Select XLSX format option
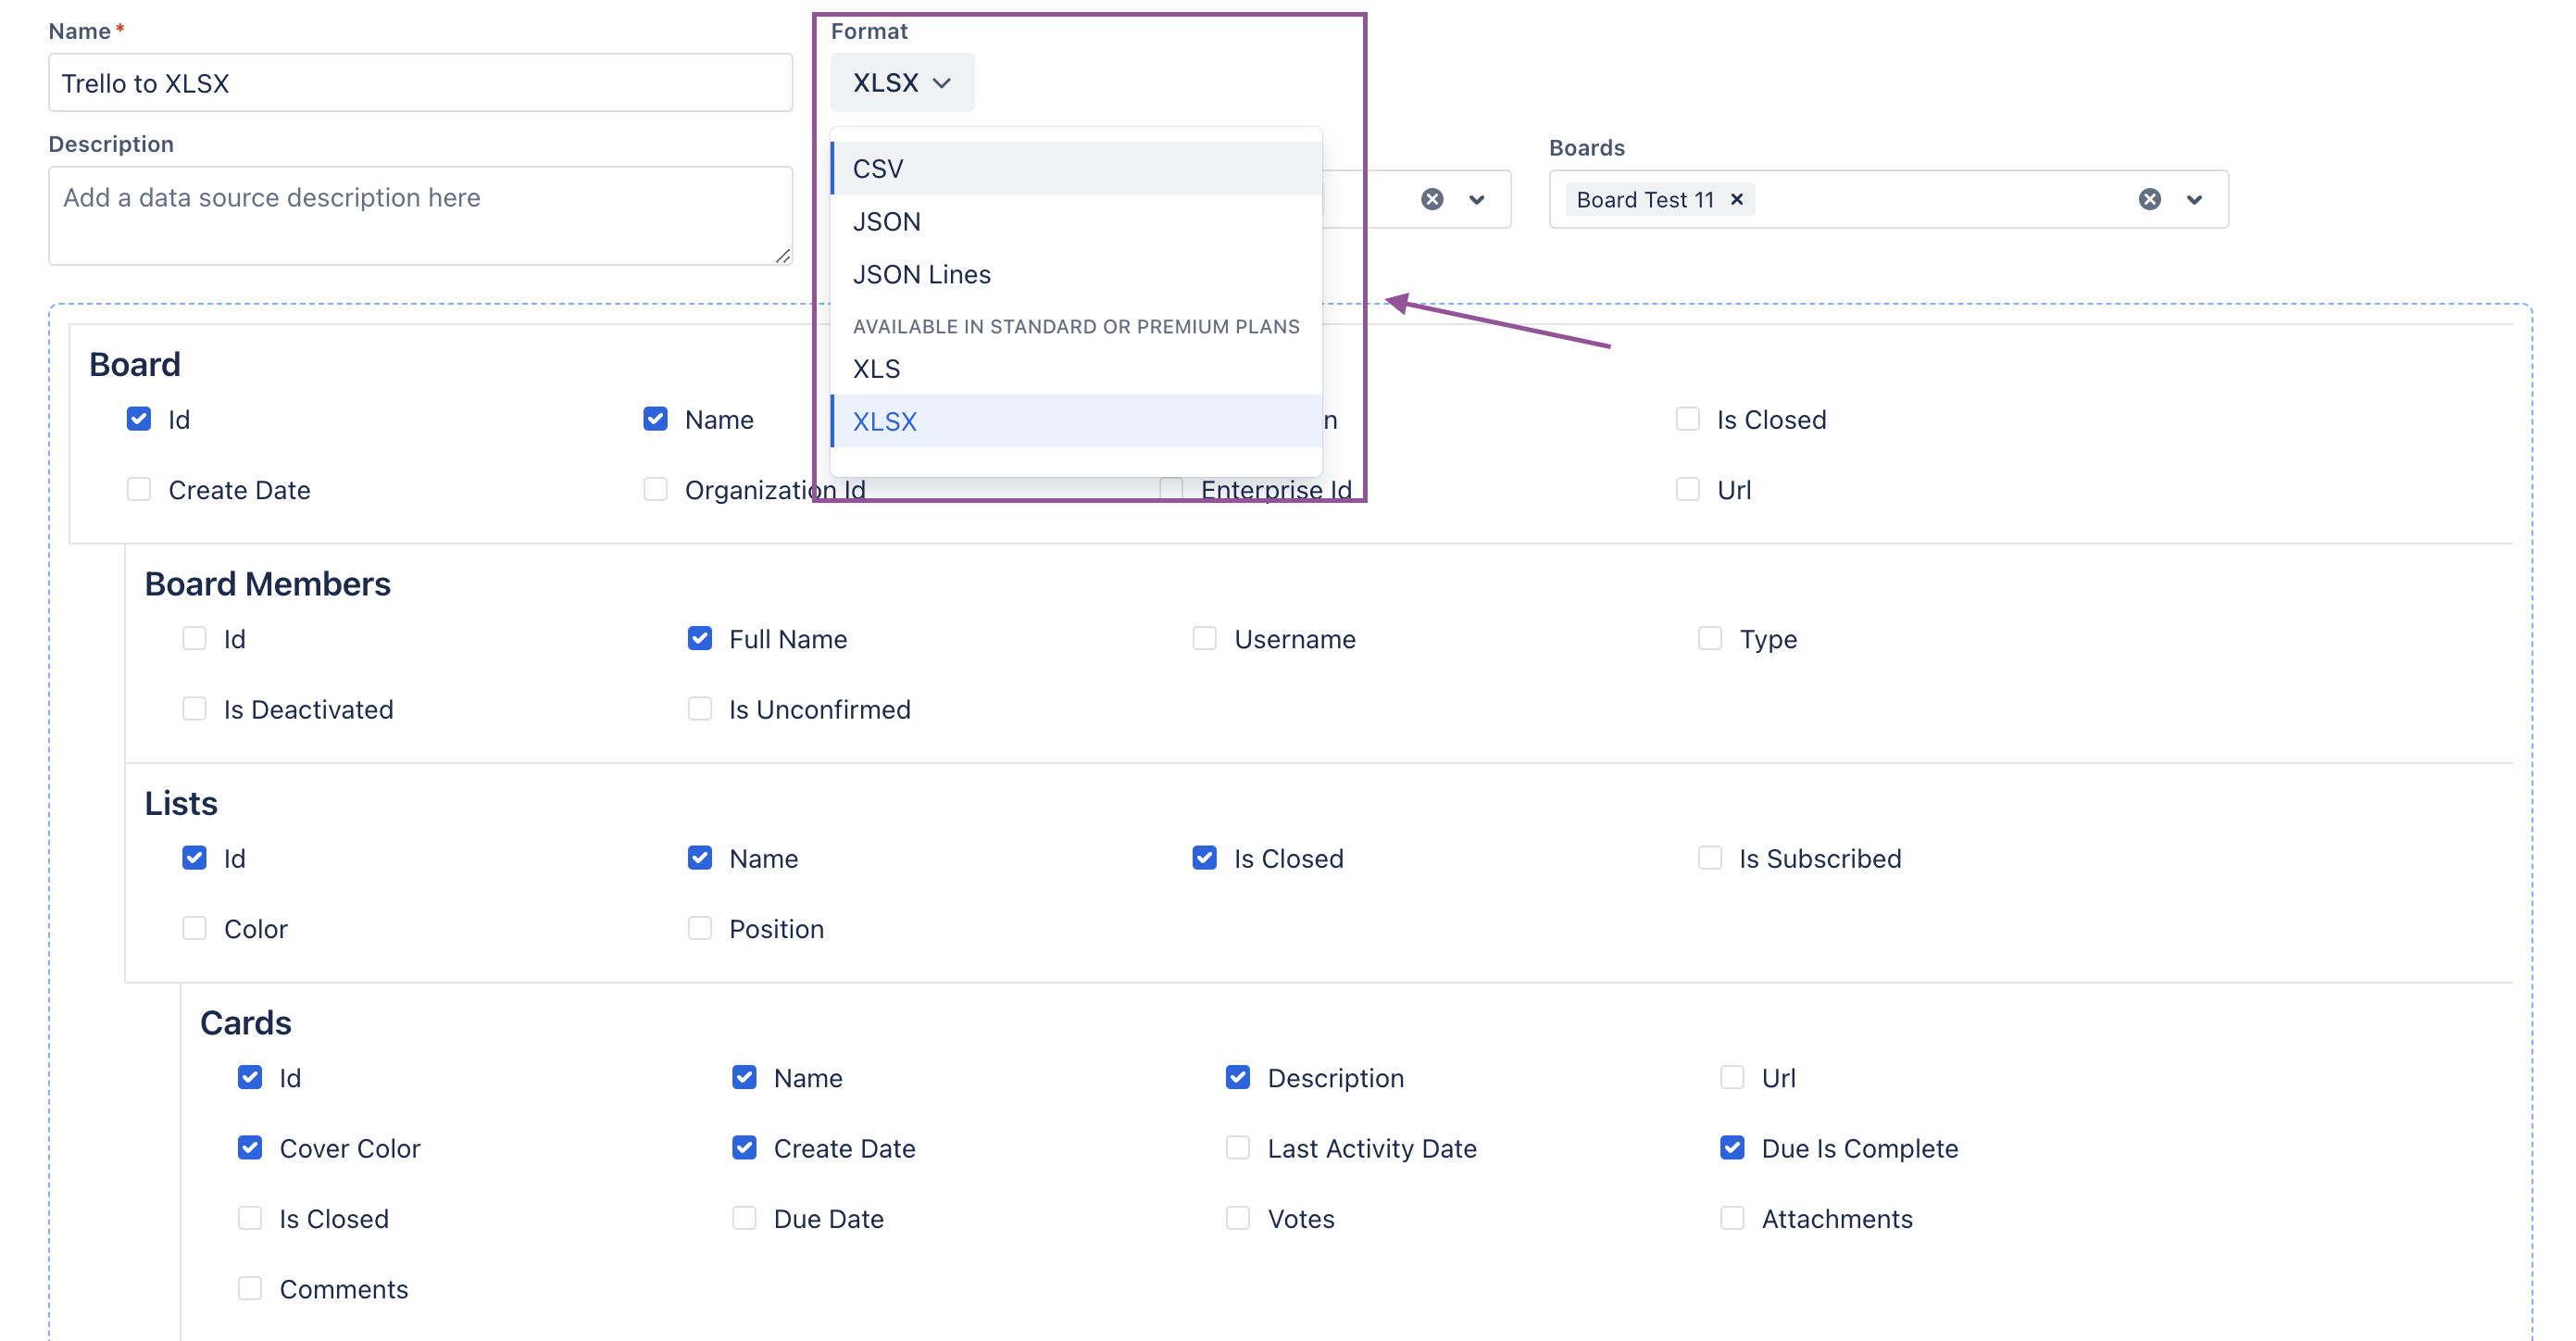Screen dimensions: 2576x1341 [886, 420]
